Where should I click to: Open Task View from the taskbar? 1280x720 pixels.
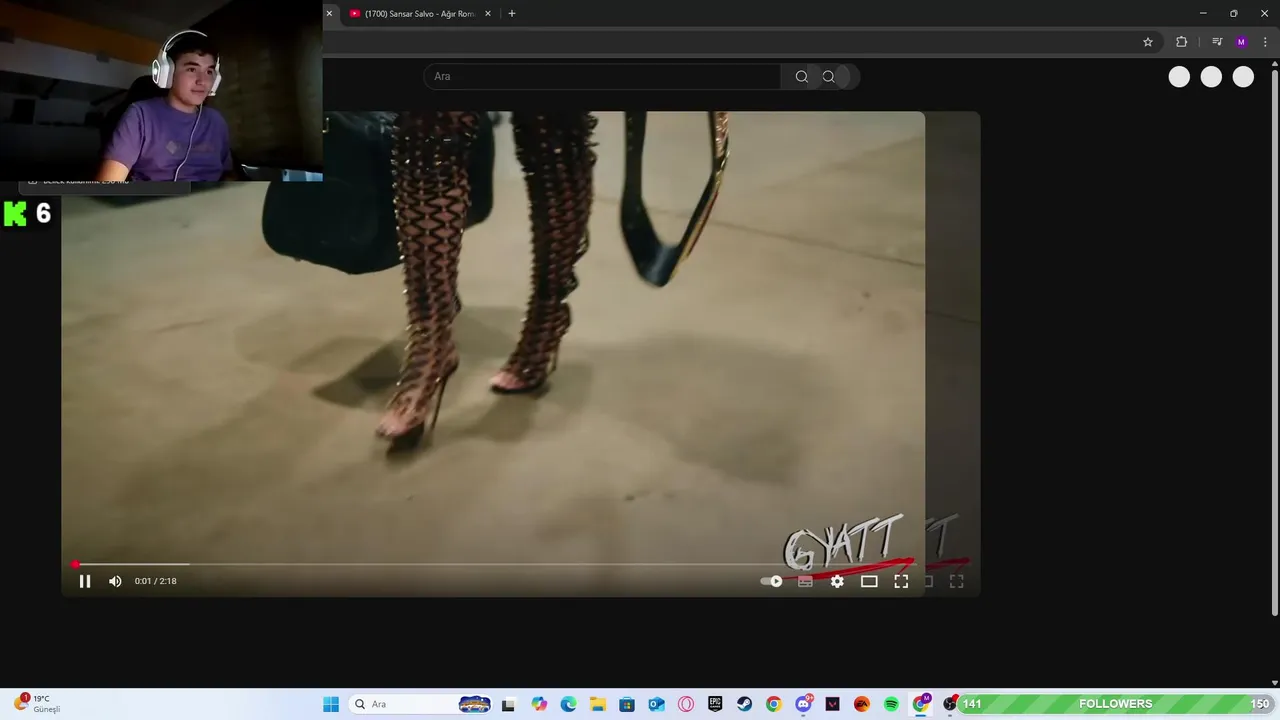click(x=508, y=704)
